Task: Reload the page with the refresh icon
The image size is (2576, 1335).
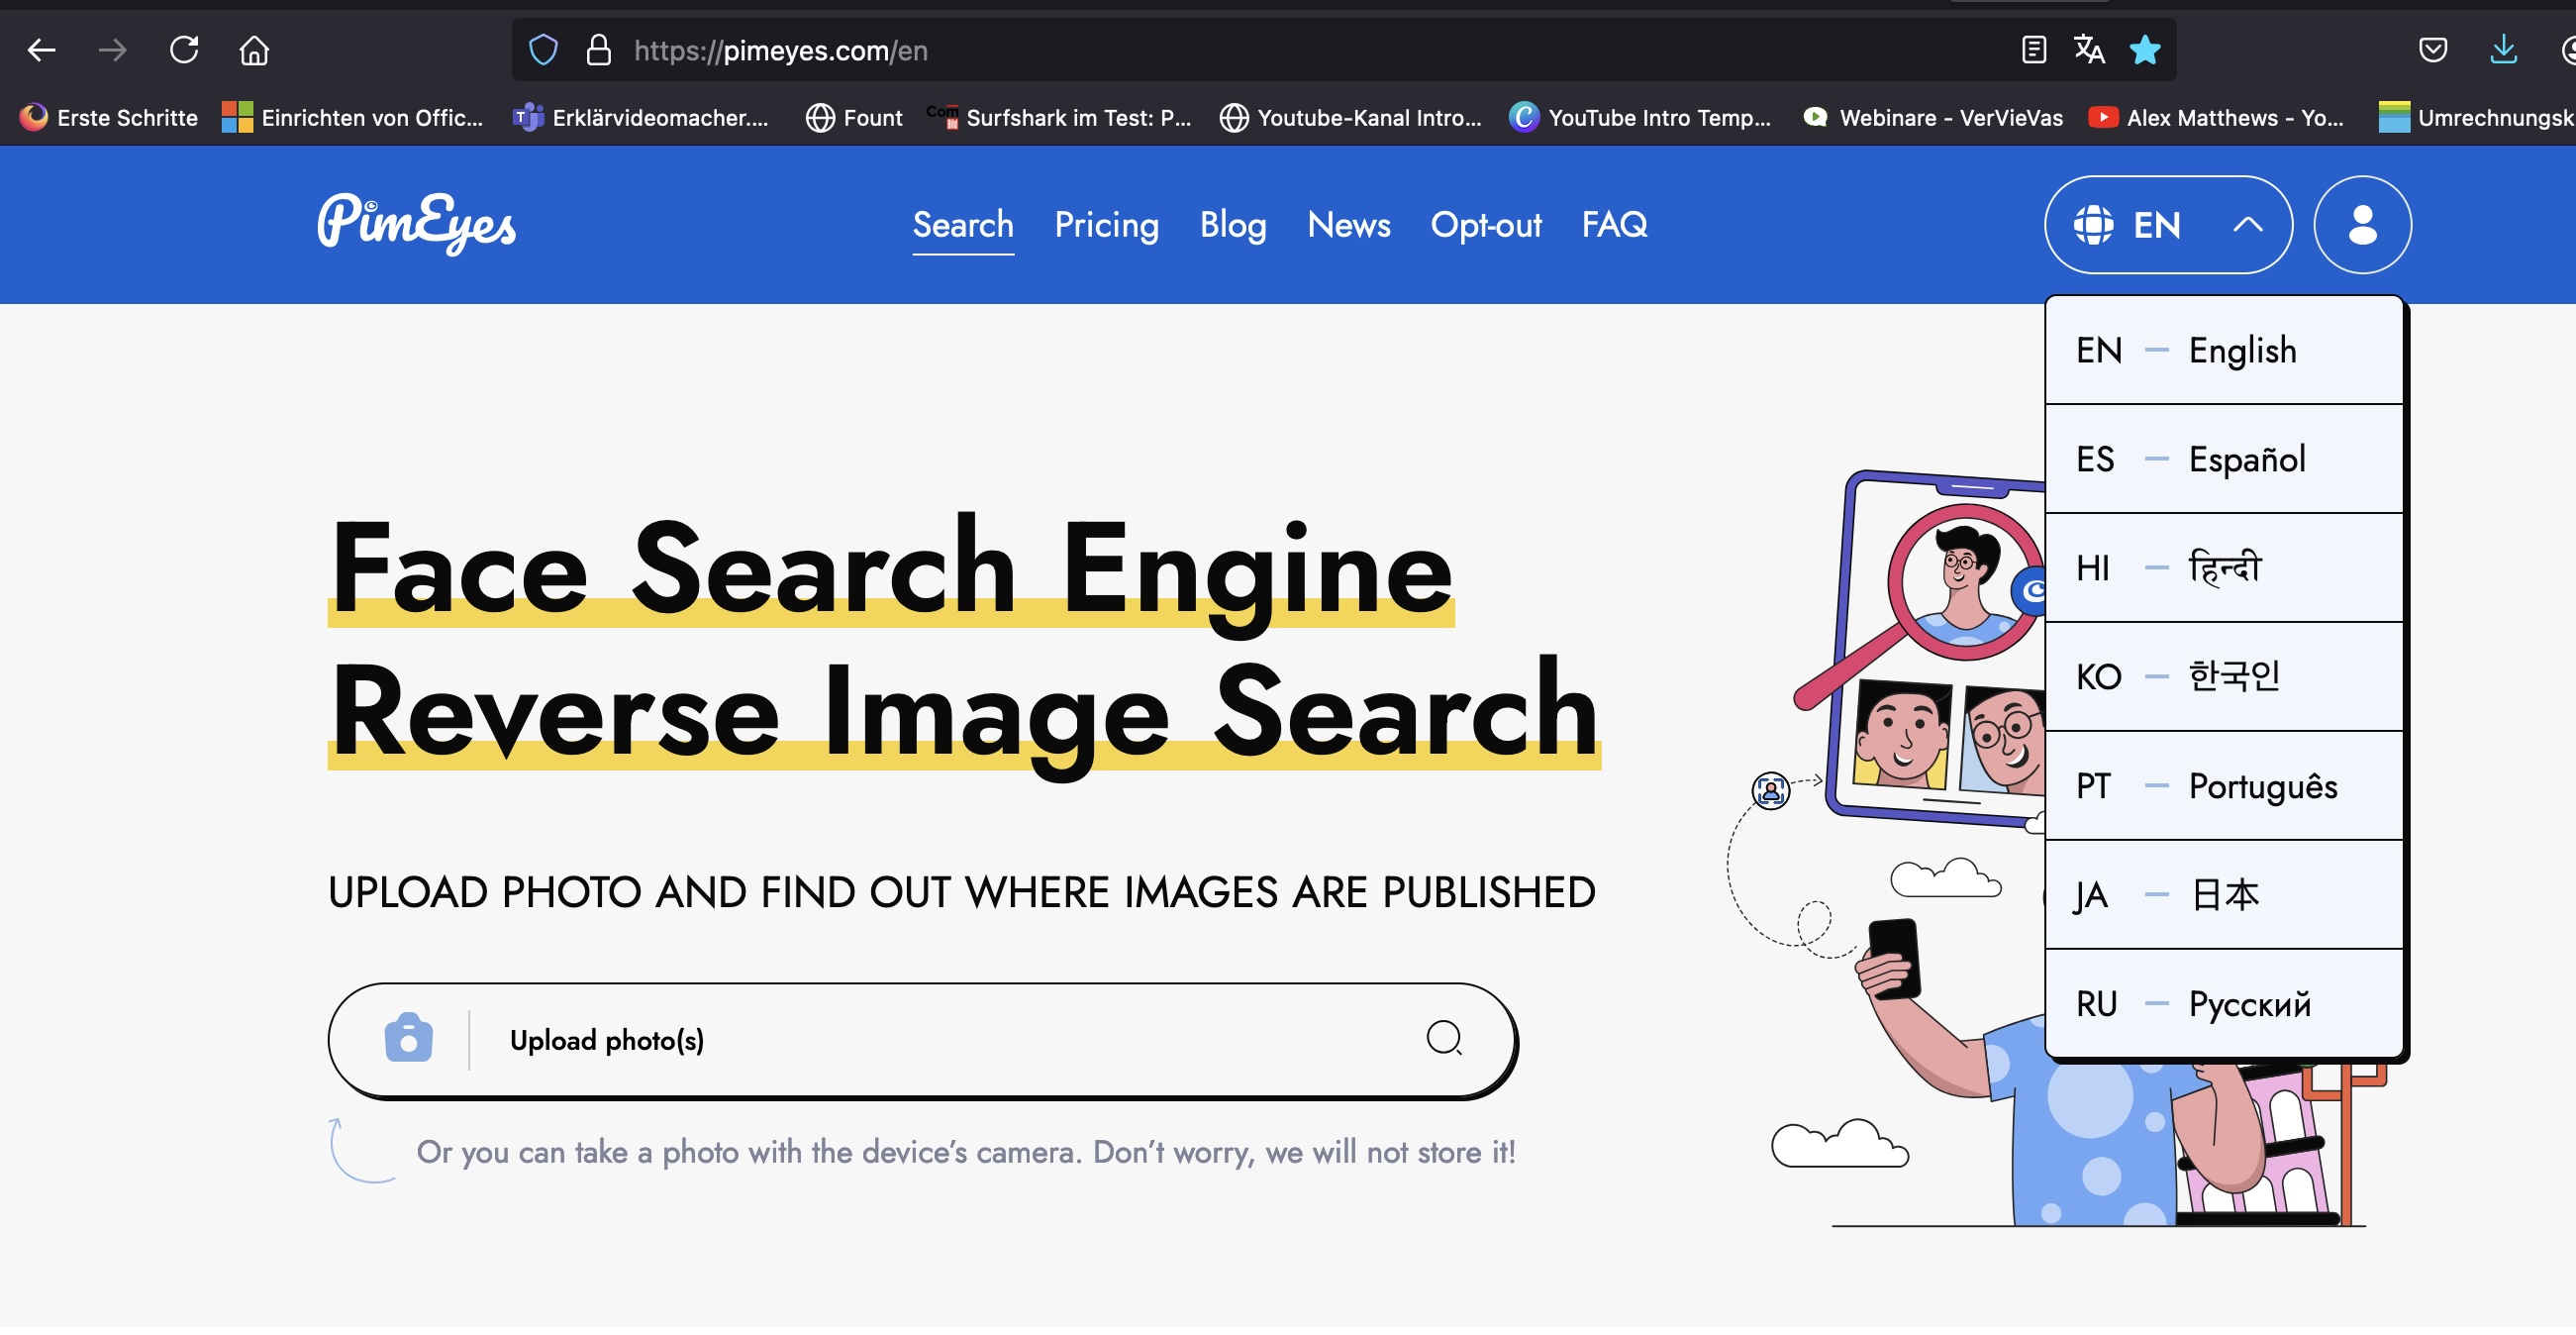Action: click(x=184, y=49)
